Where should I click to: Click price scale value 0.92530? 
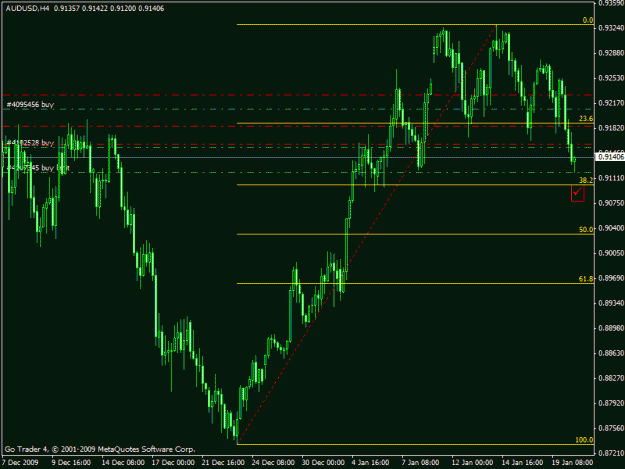611,78
